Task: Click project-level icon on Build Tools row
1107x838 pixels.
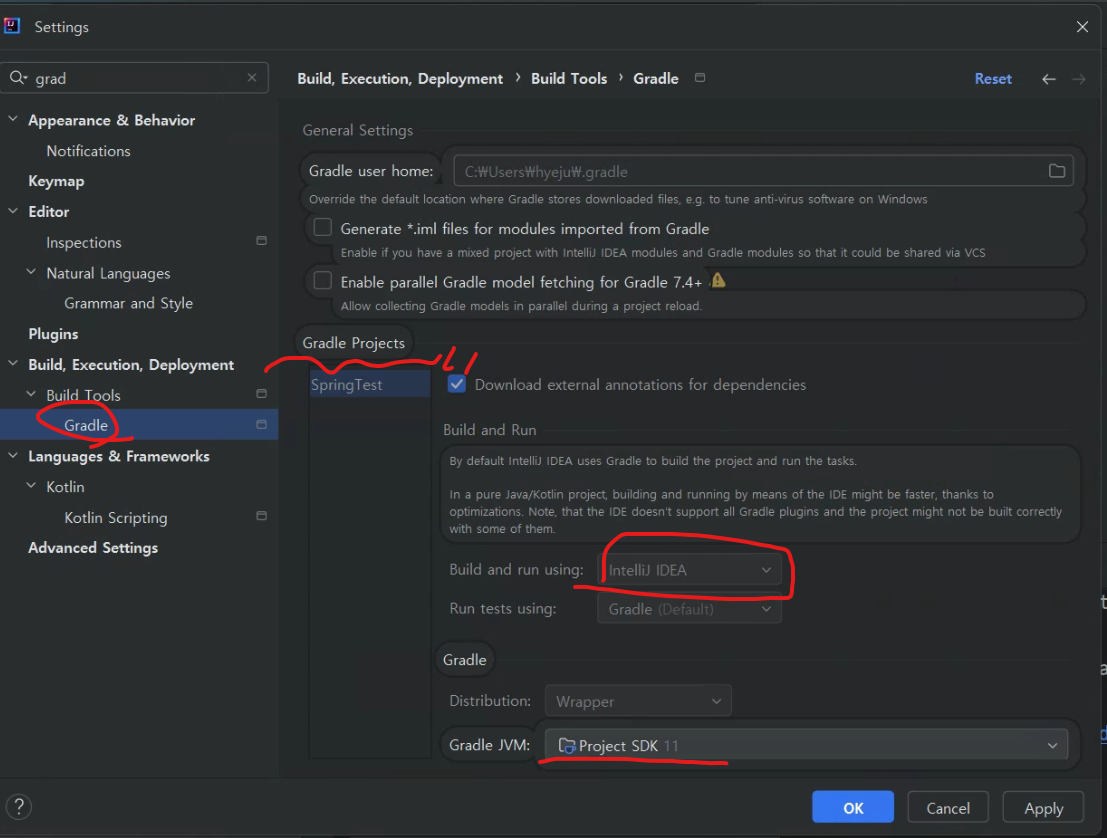Action: [x=261, y=393]
